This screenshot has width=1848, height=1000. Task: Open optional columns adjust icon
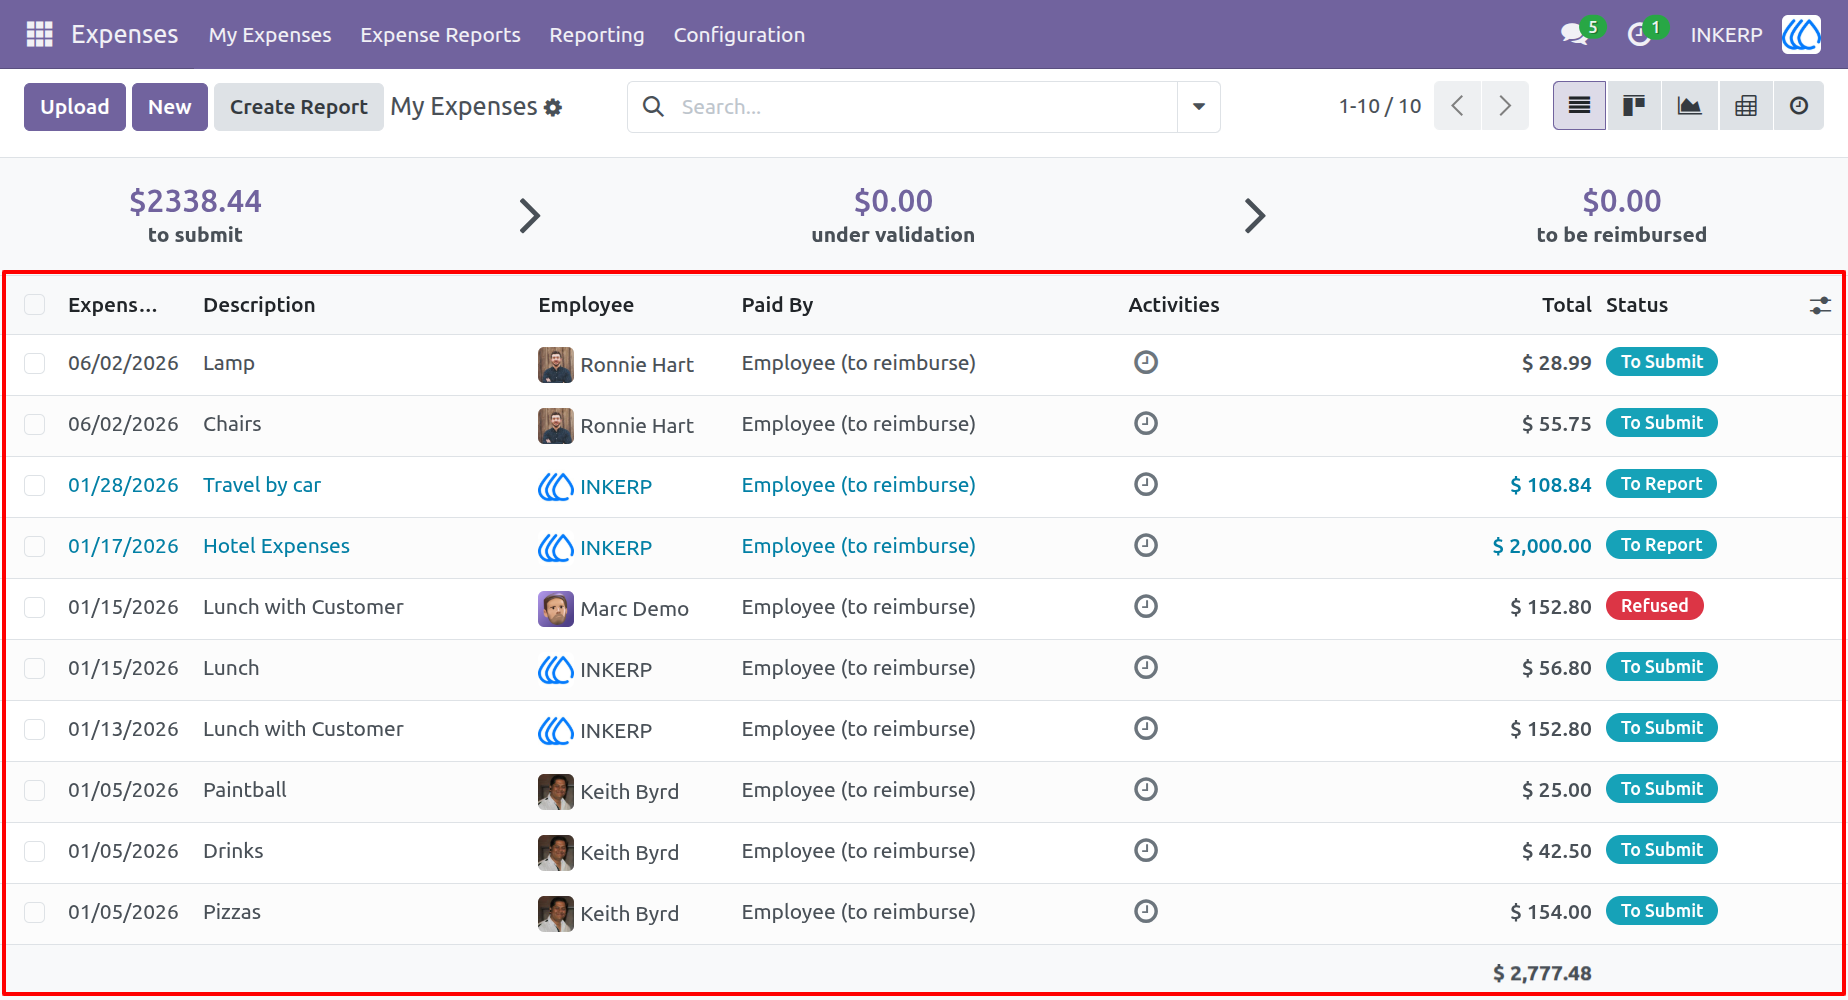coord(1820,305)
